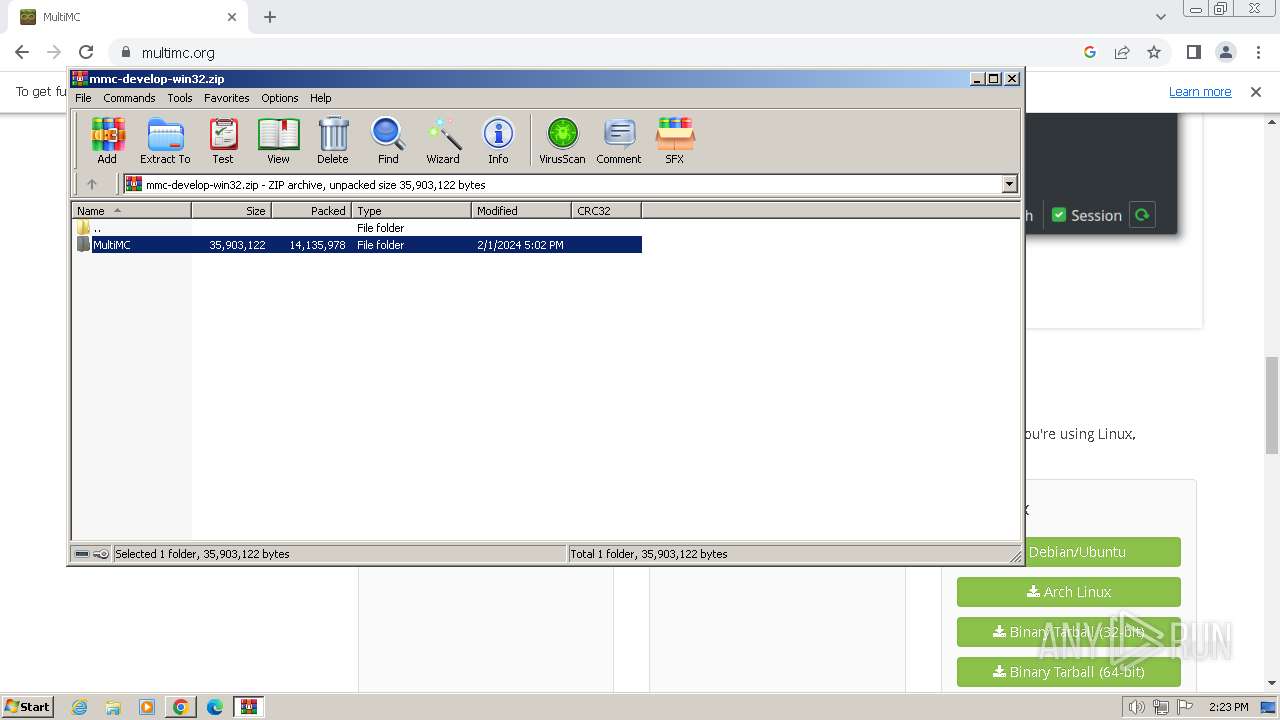Run VirusScan from the toolbar
Viewport: 1280px width, 720px height.
pyautogui.click(x=562, y=140)
